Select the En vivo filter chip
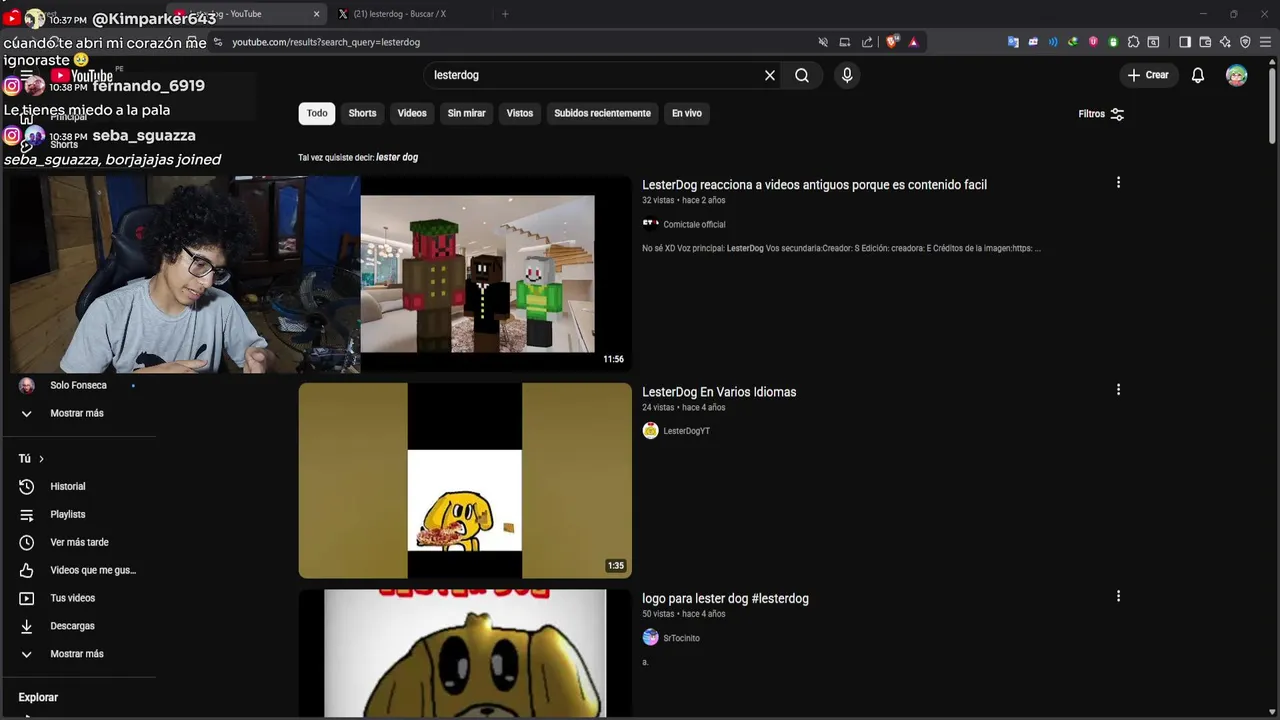 click(x=686, y=113)
